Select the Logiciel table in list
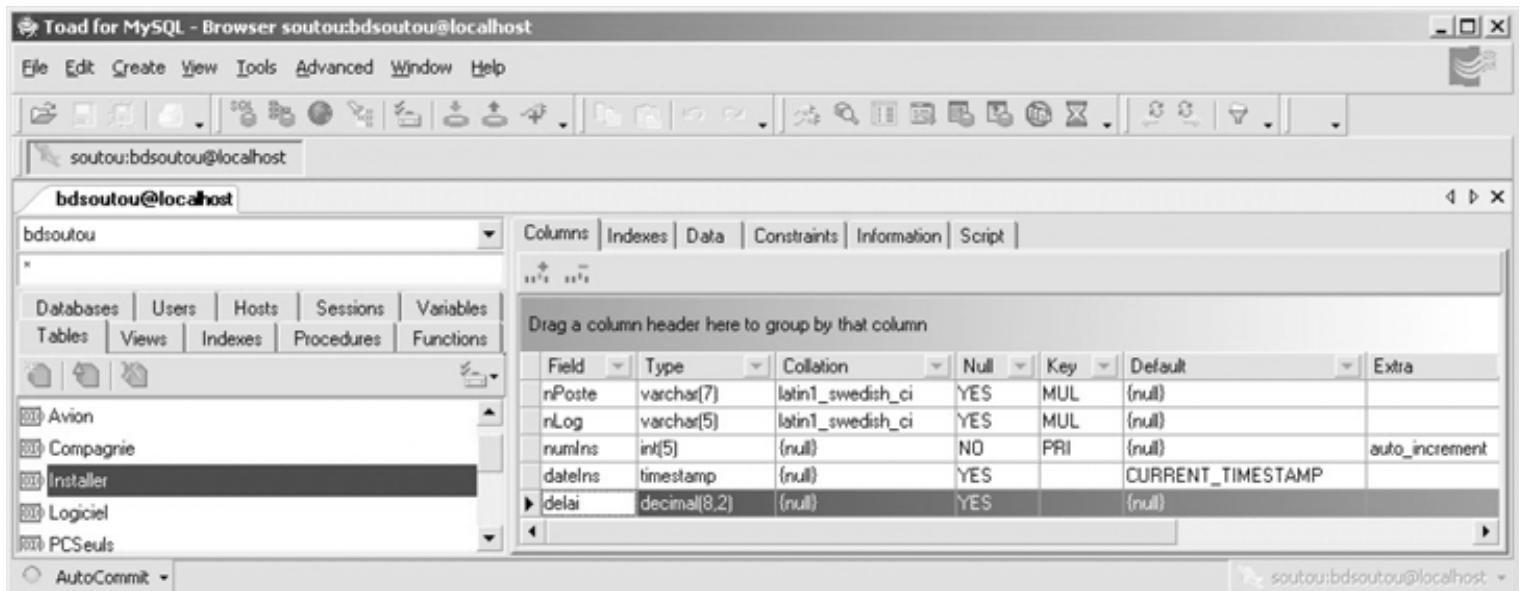Screen dimensions: 1527x591 point(78,513)
